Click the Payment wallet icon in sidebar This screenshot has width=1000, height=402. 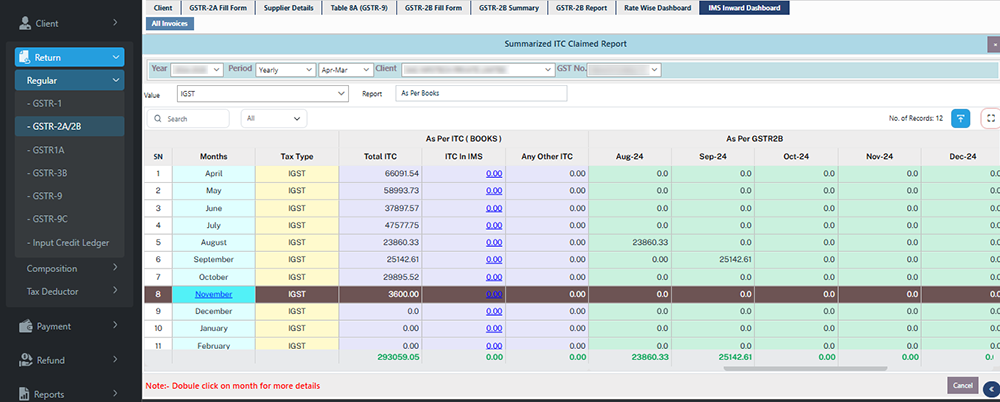click(x=24, y=326)
